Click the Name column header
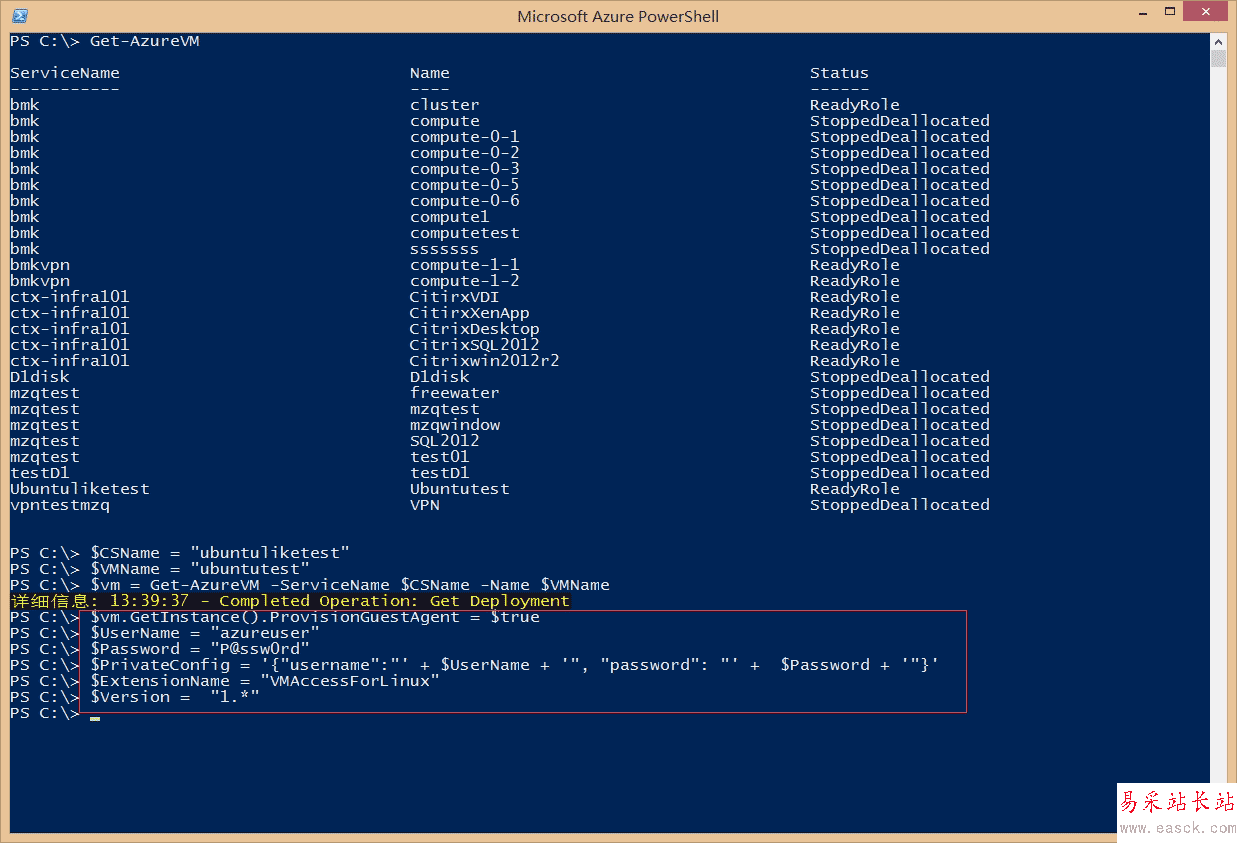This screenshot has width=1237, height=843. [429, 73]
